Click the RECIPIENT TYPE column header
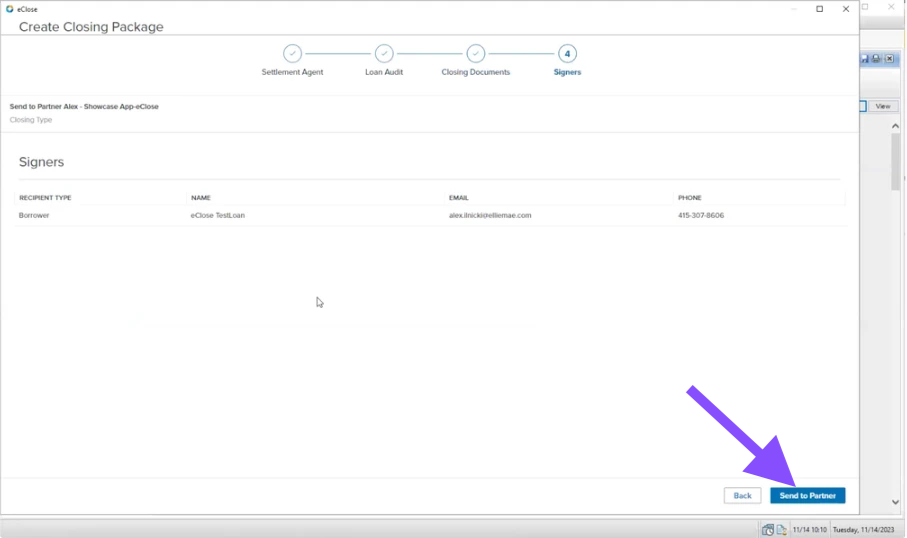The height and width of the screenshot is (538, 907). pos(45,197)
